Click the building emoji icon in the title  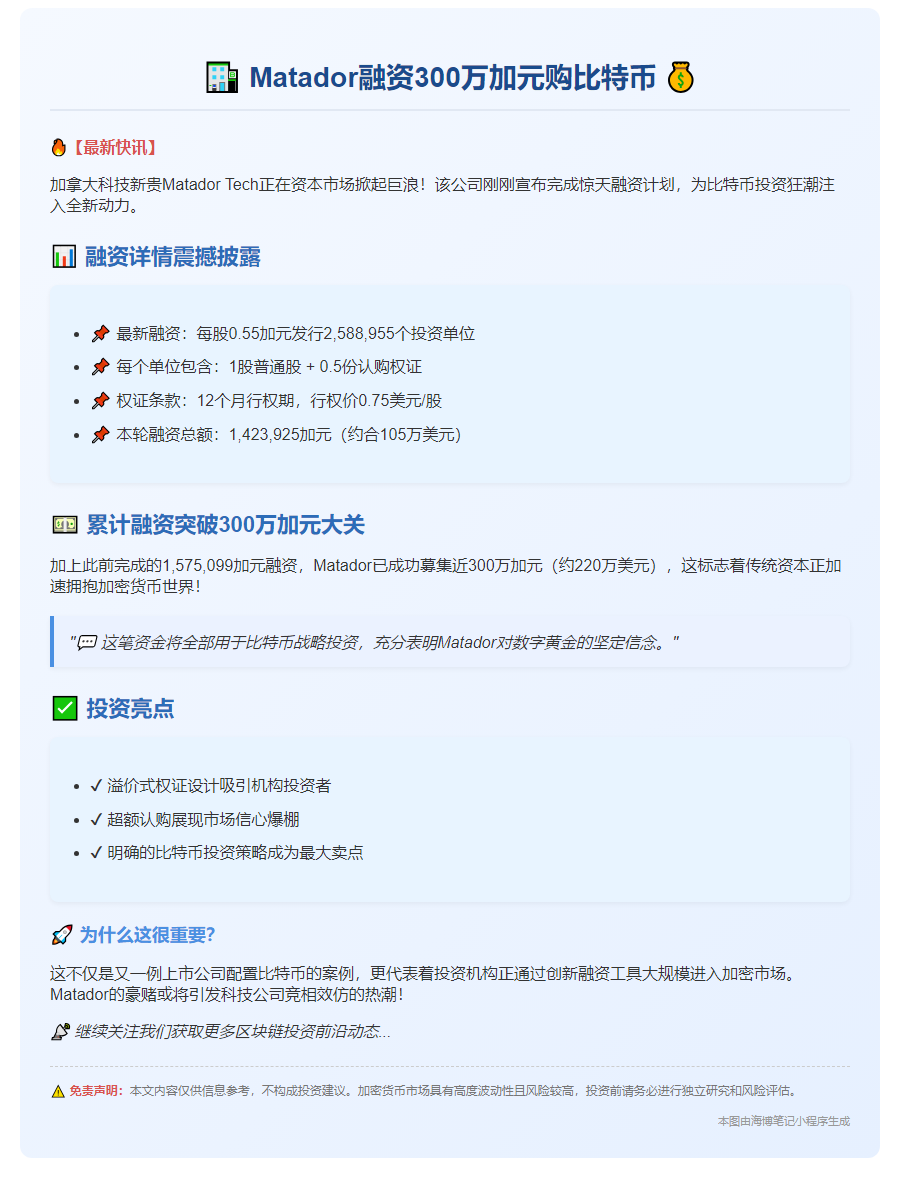[222, 77]
